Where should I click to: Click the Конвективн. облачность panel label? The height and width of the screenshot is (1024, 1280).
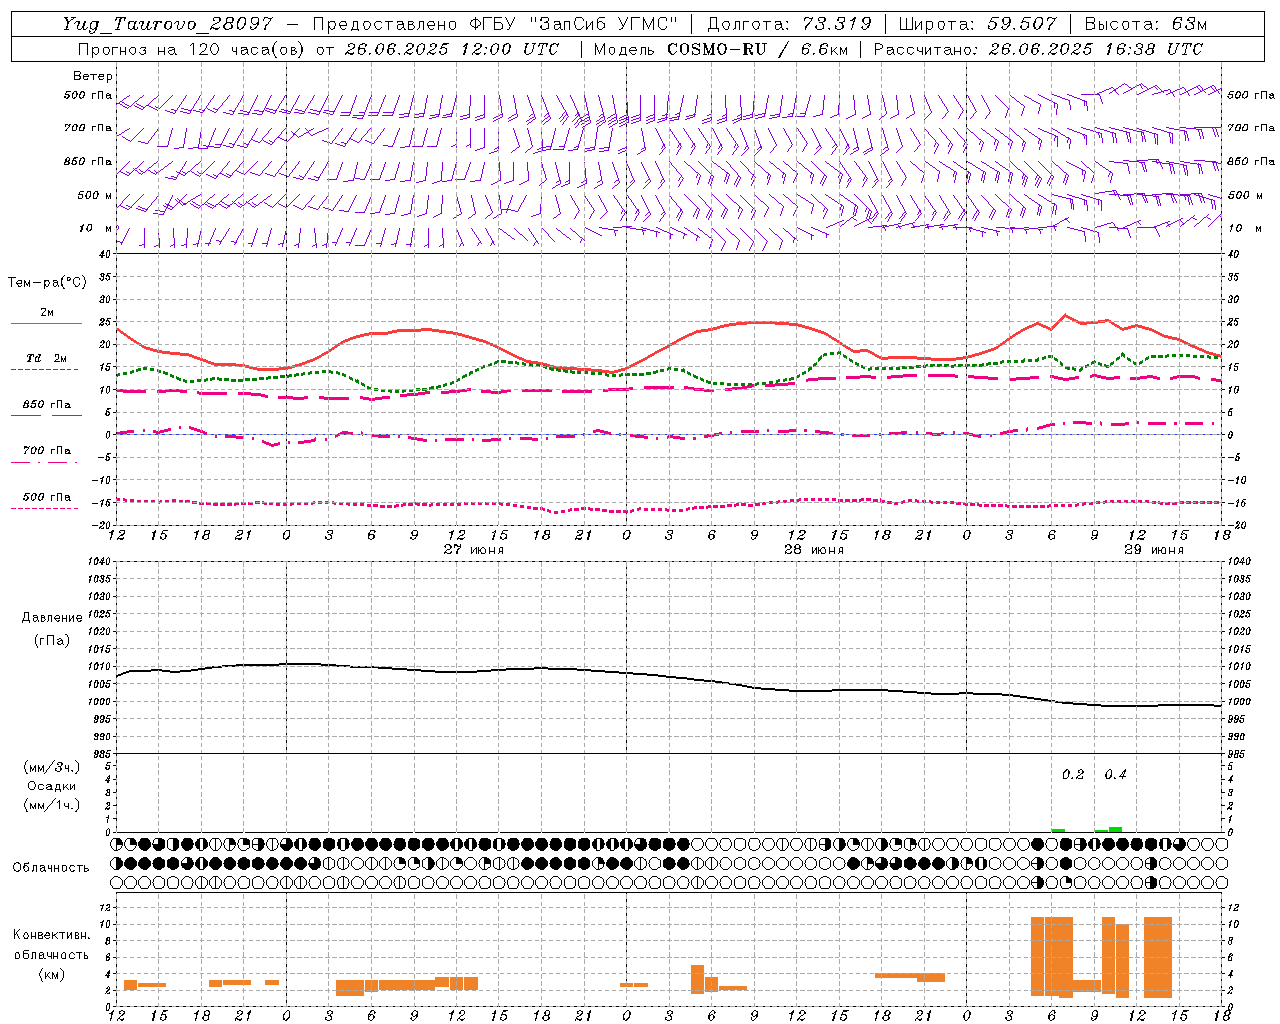51,944
